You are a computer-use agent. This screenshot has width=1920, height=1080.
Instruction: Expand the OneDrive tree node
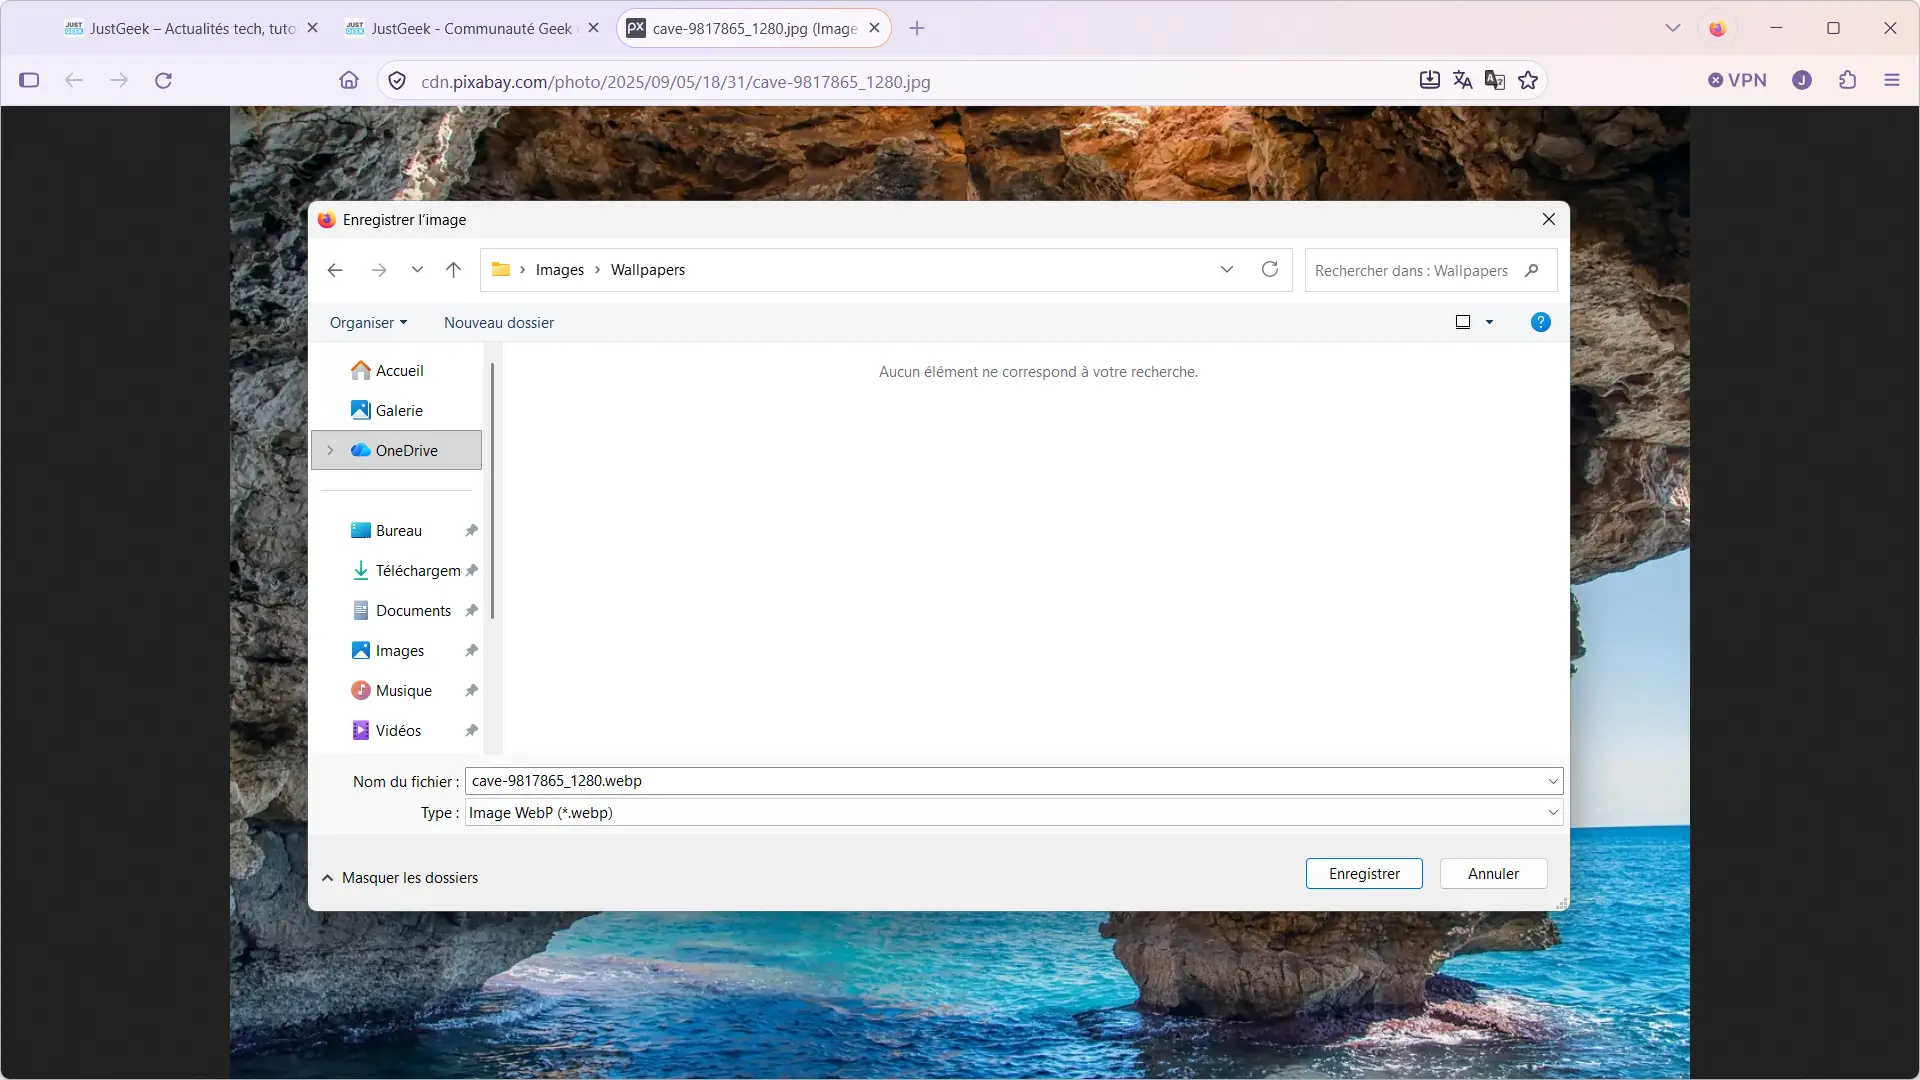pyautogui.click(x=330, y=451)
